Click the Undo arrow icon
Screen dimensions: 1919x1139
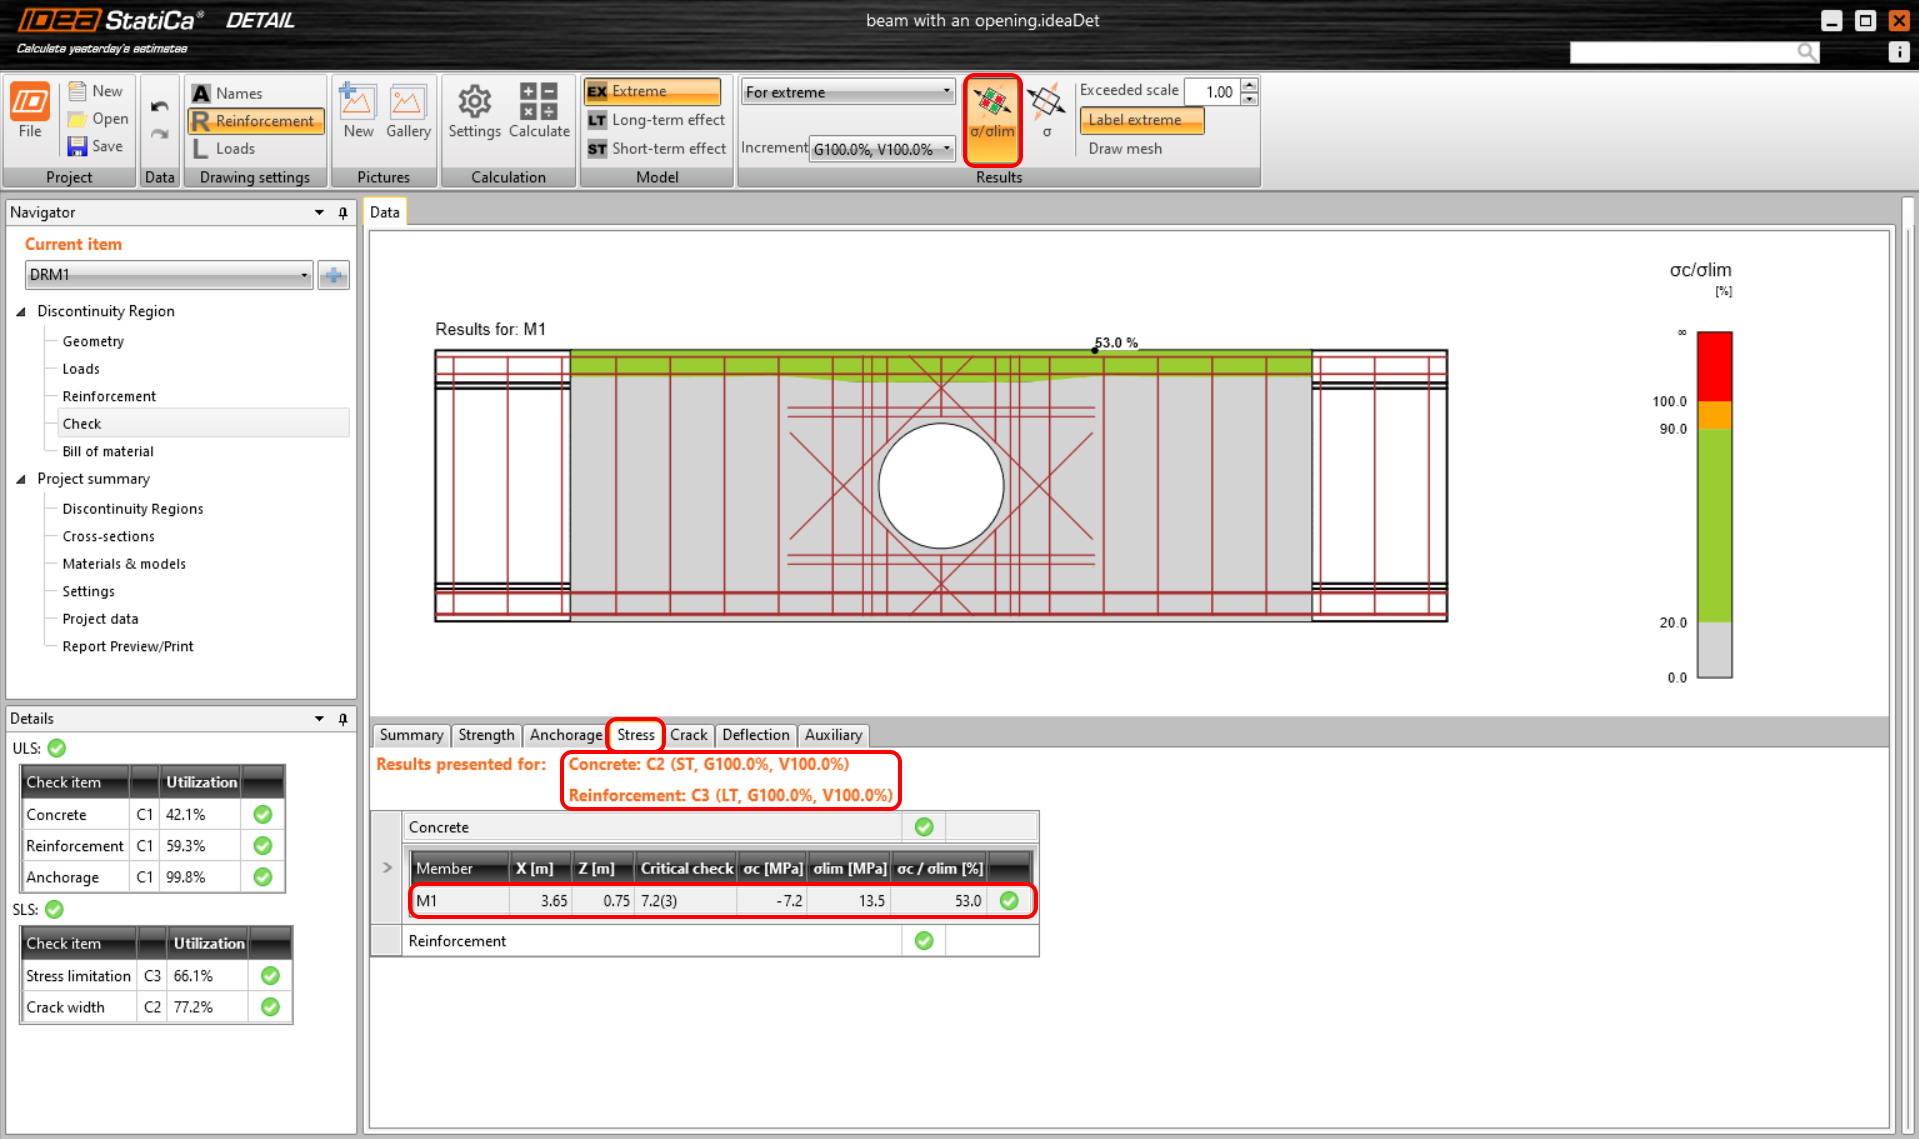(159, 106)
